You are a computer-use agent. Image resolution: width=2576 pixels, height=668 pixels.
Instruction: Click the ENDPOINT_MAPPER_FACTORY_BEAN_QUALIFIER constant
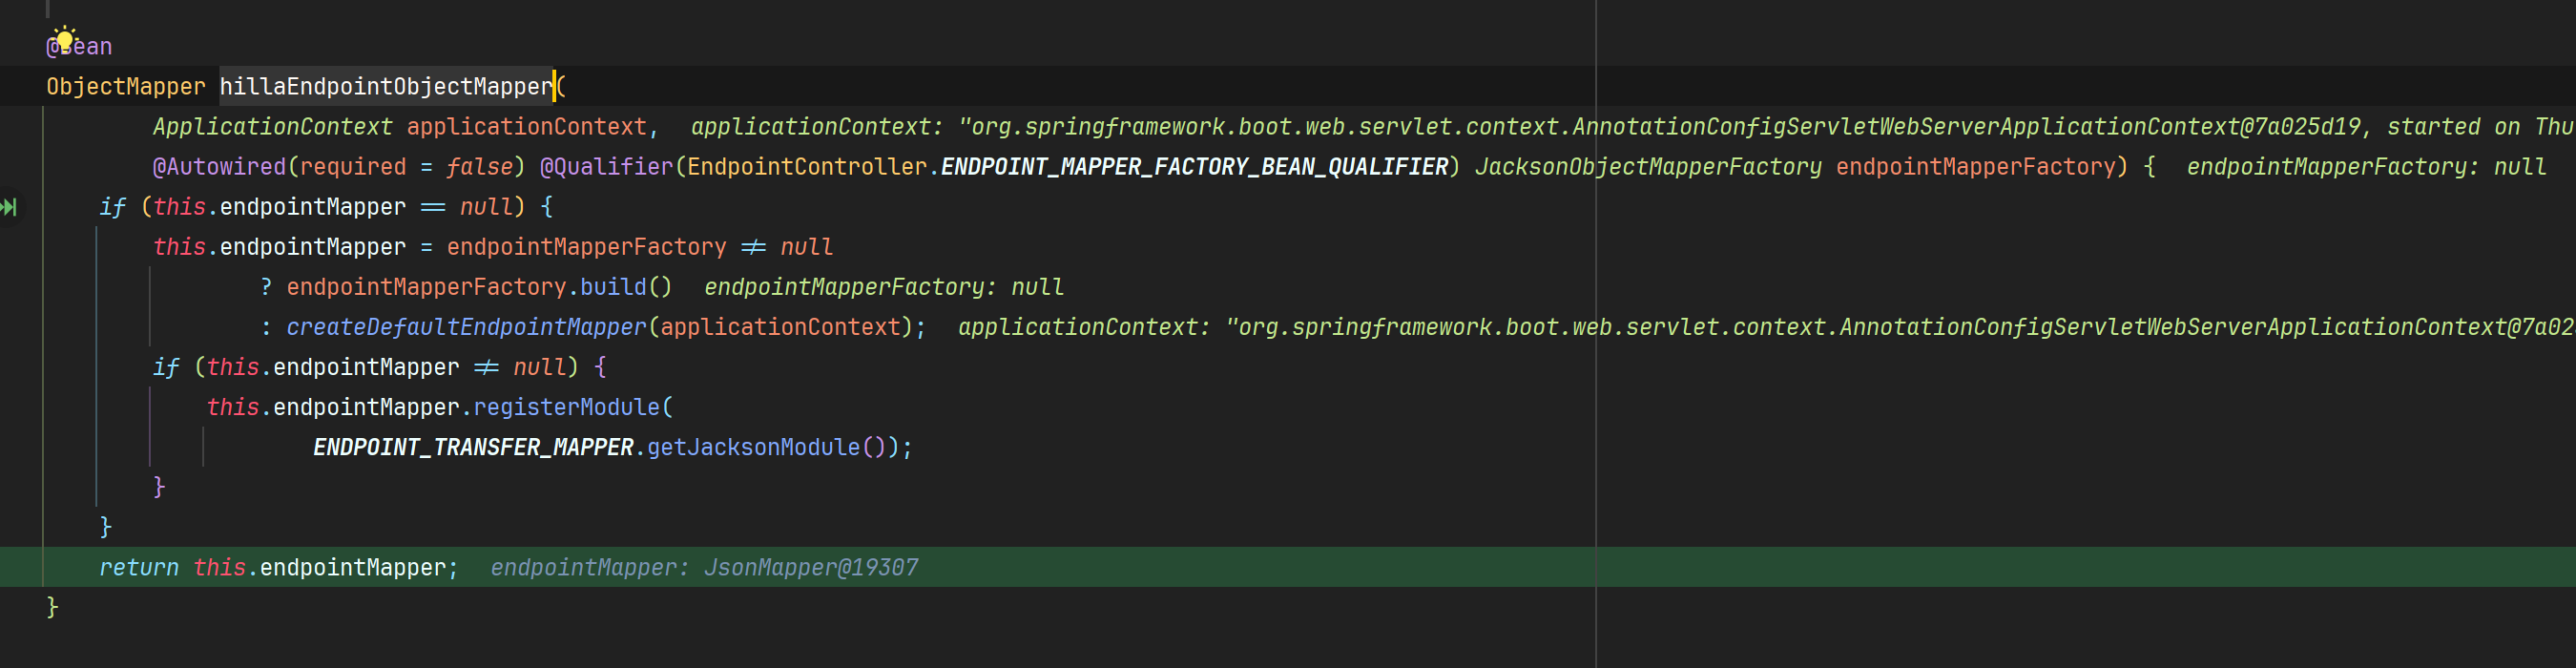[1194, 167]
